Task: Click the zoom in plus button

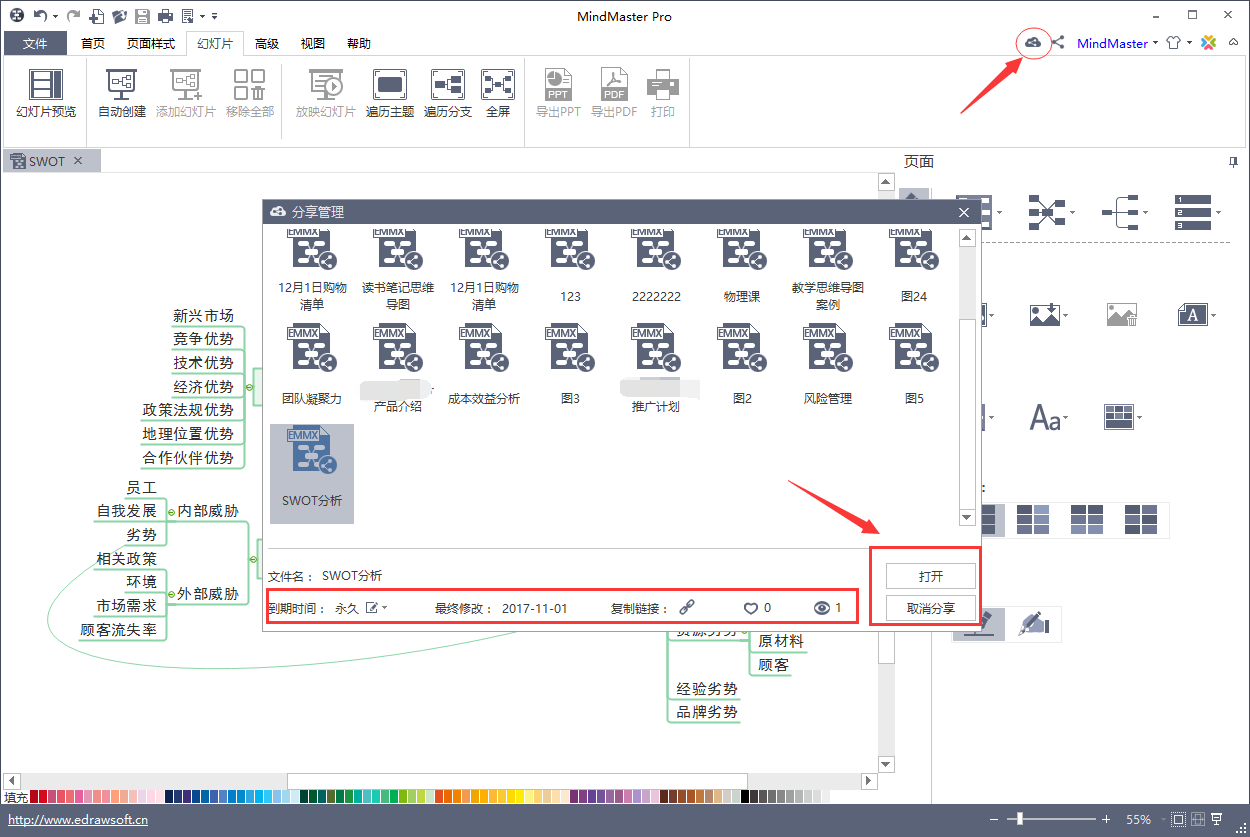Action: (x=1106, y=819)
